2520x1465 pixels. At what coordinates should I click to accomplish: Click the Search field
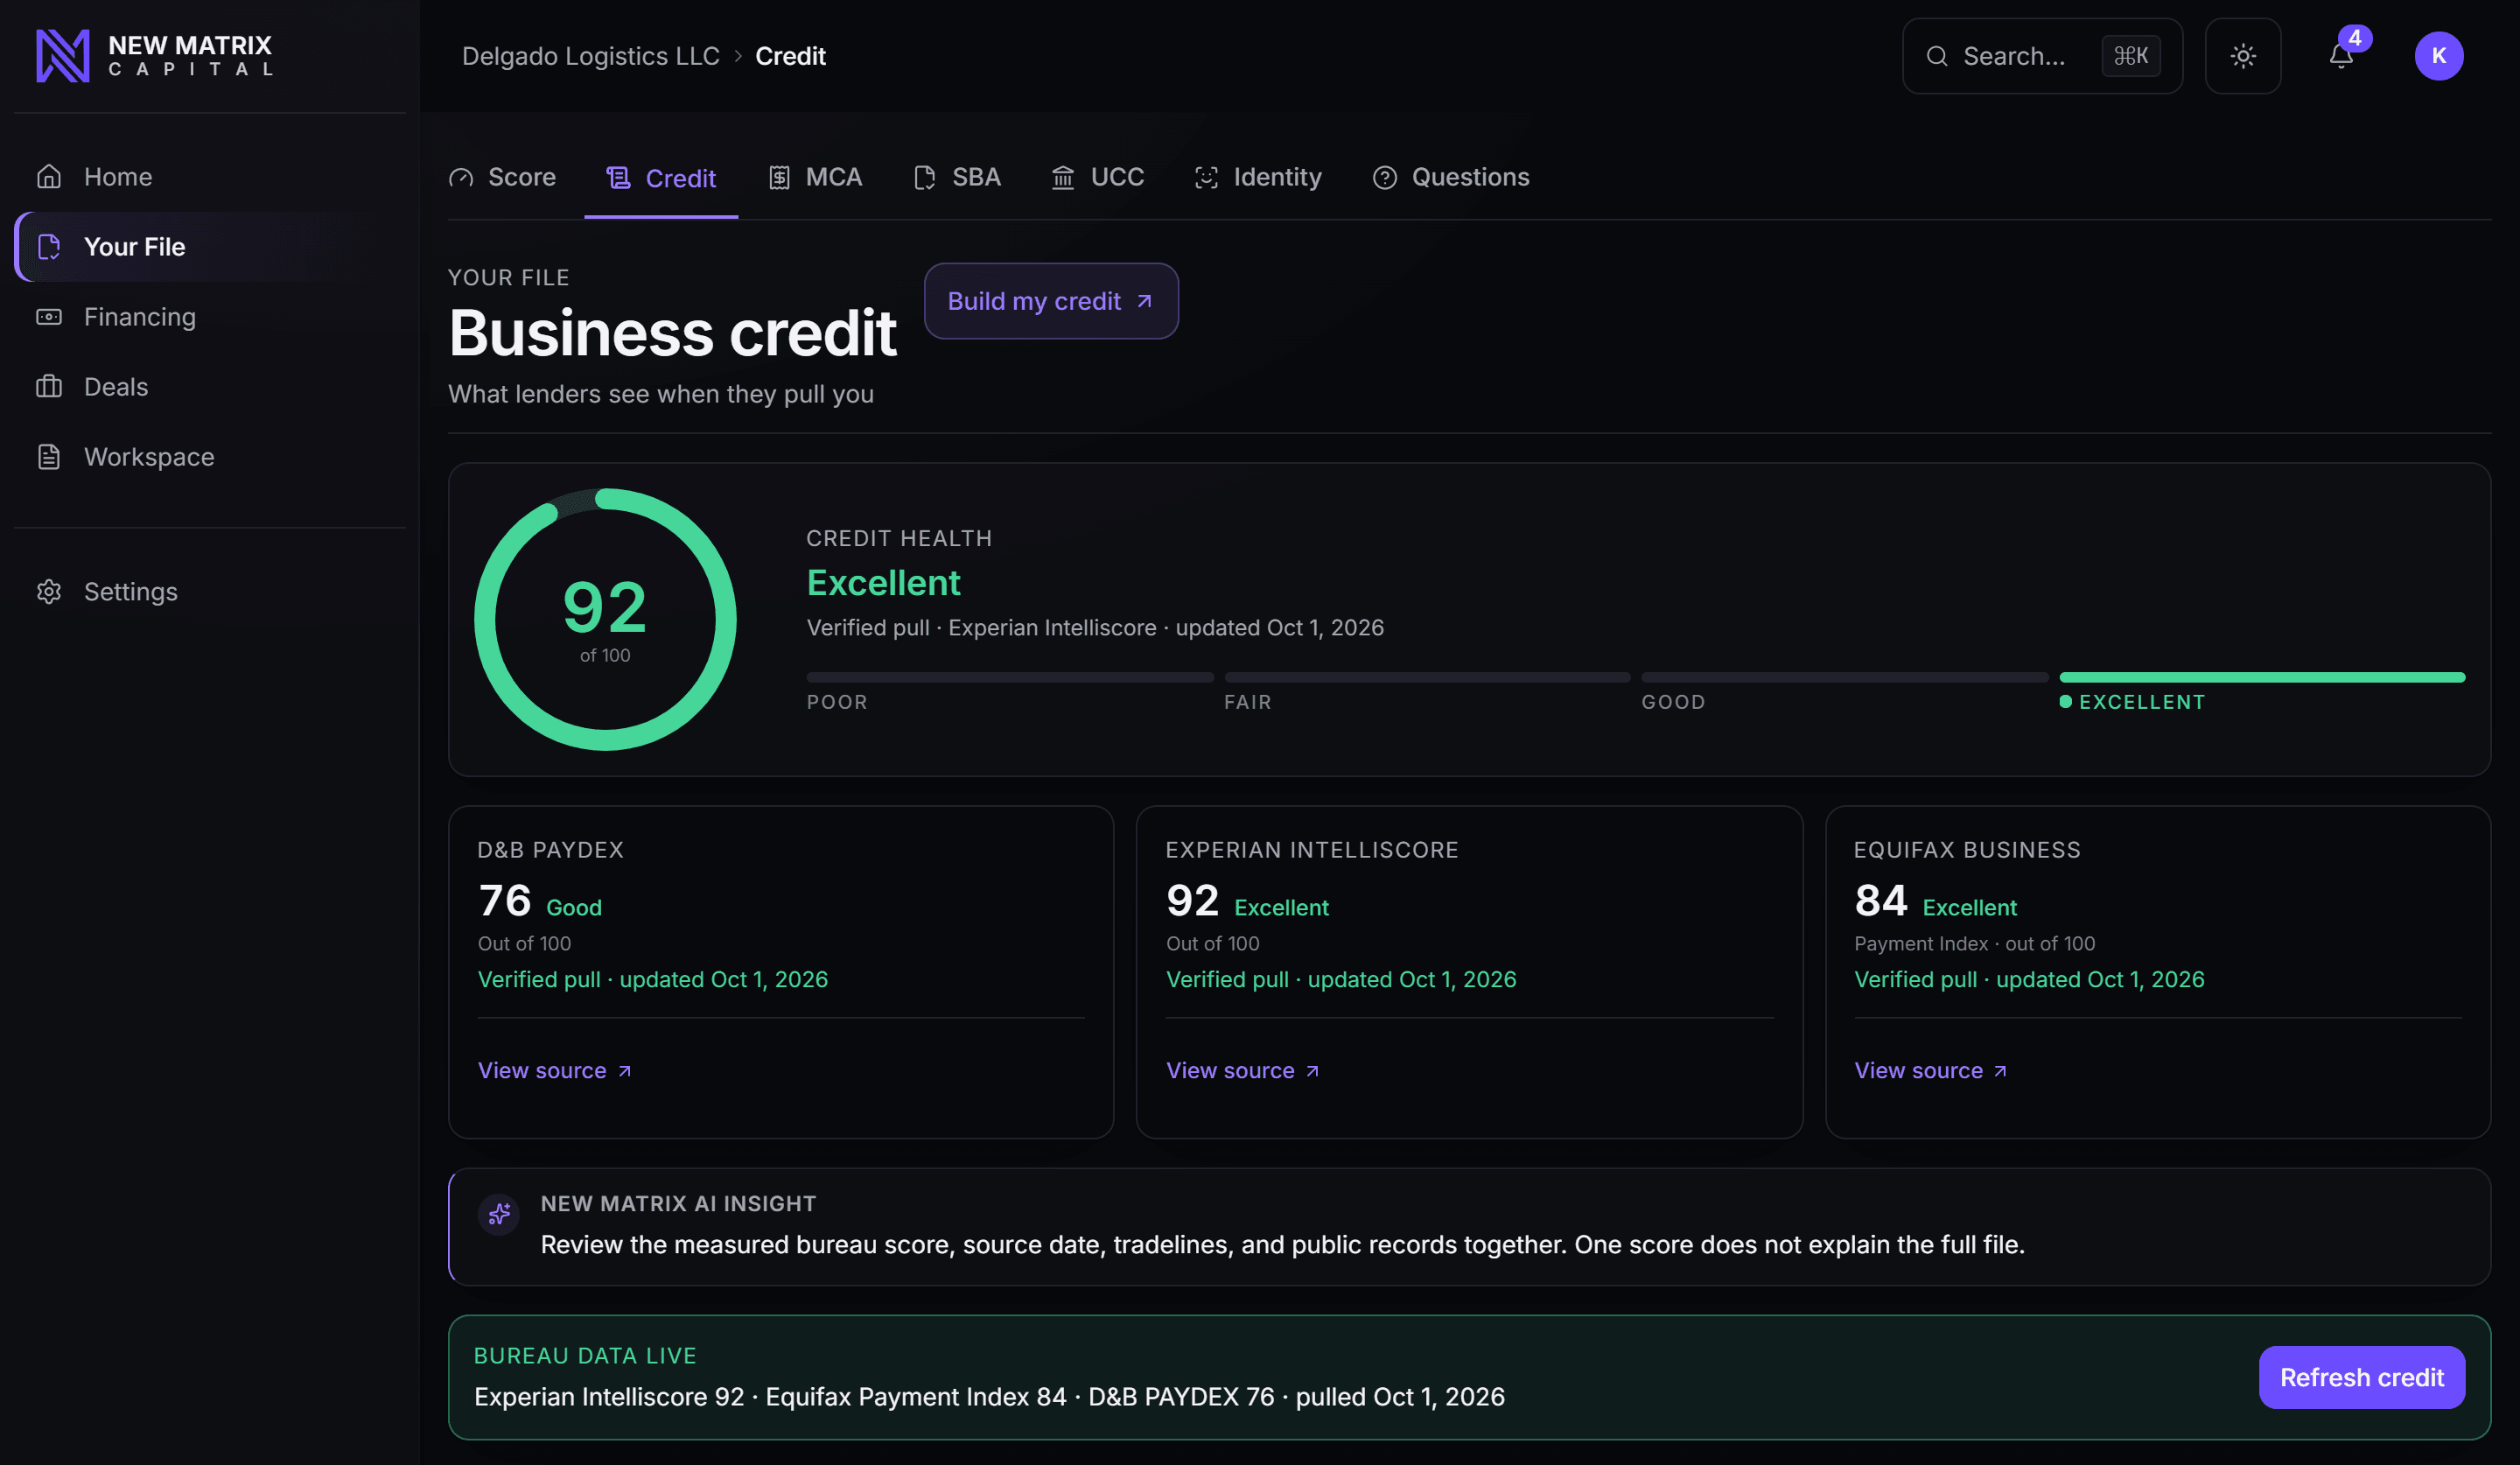click(x=2042, y=56)
